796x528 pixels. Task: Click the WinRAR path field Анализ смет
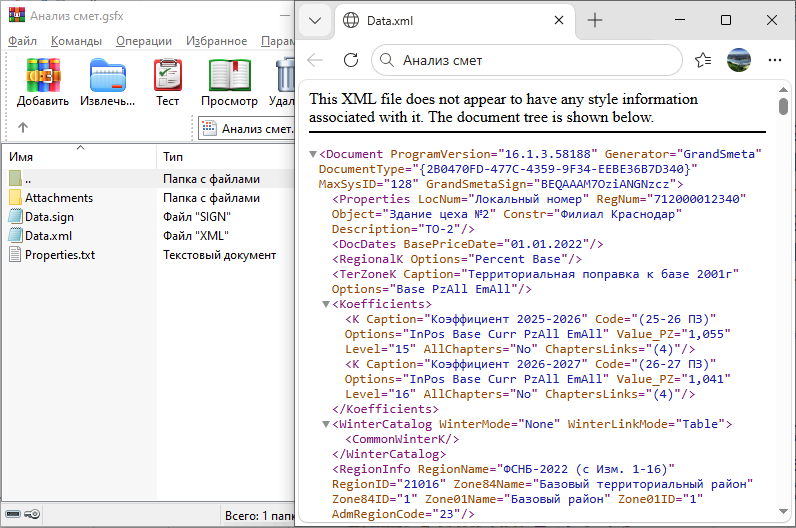(247, 129)
